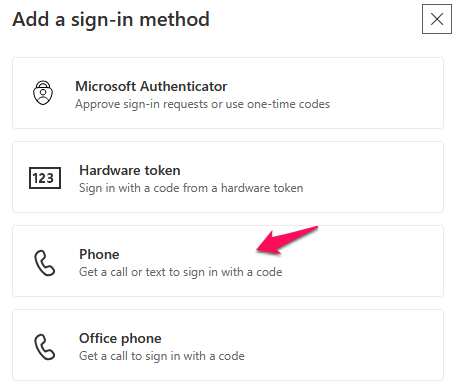Viewport: 462px width, 386px height.
Task: Select the Phone sign-in method
Action: 228,261
